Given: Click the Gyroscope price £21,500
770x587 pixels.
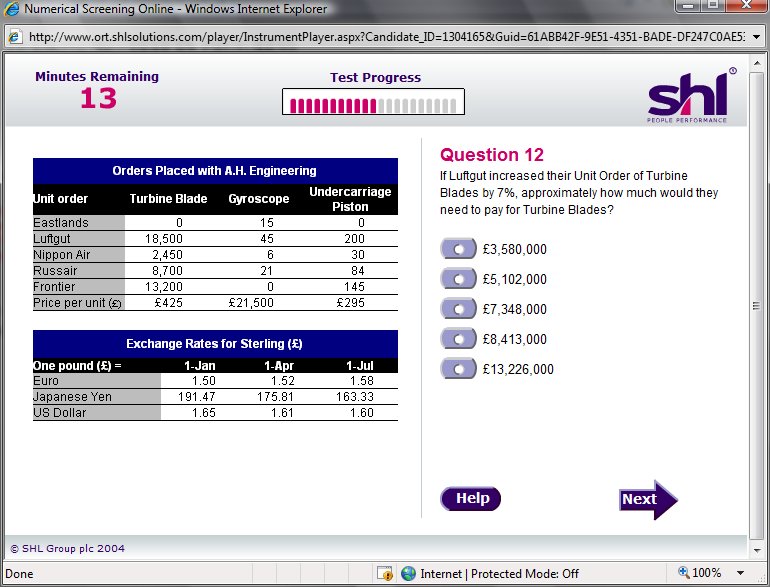Looking at the screenshot, I should click(x=251, y=303).
